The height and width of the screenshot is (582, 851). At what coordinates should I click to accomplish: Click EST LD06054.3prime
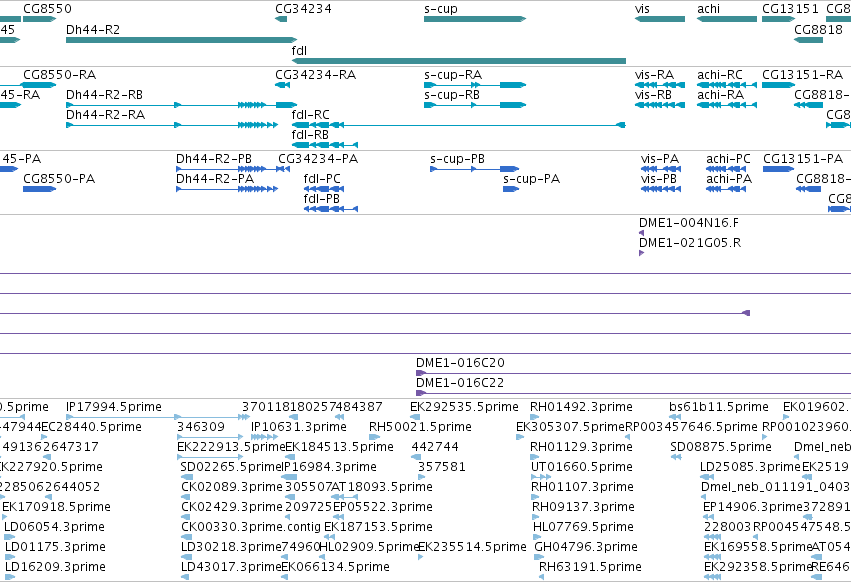coord(54,527)
